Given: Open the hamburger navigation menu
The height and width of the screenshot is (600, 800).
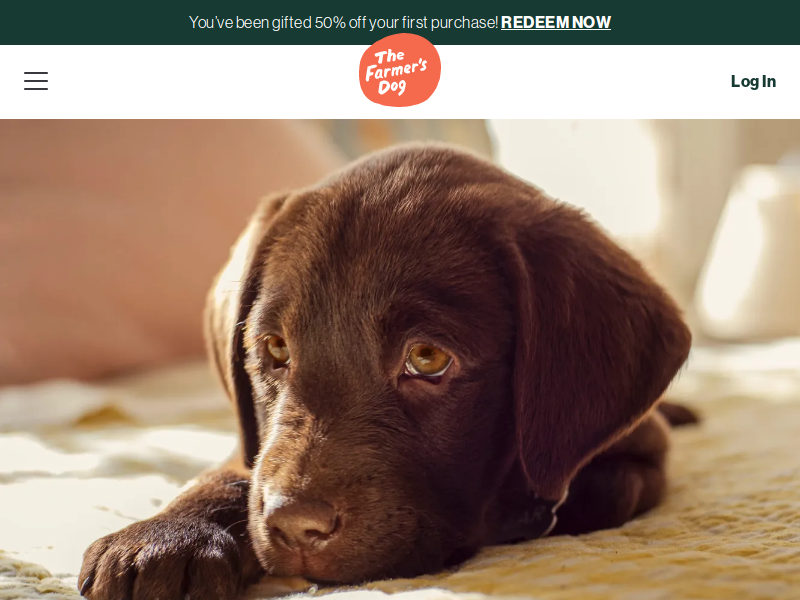Looking at the screenshot, I should [x=36, y=81].
